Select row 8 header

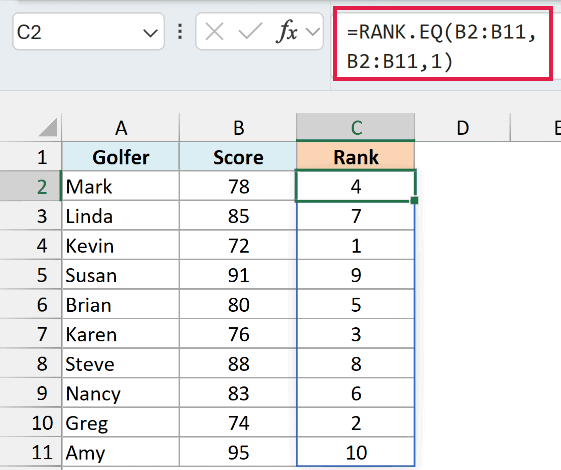click(x=31, y=363)
